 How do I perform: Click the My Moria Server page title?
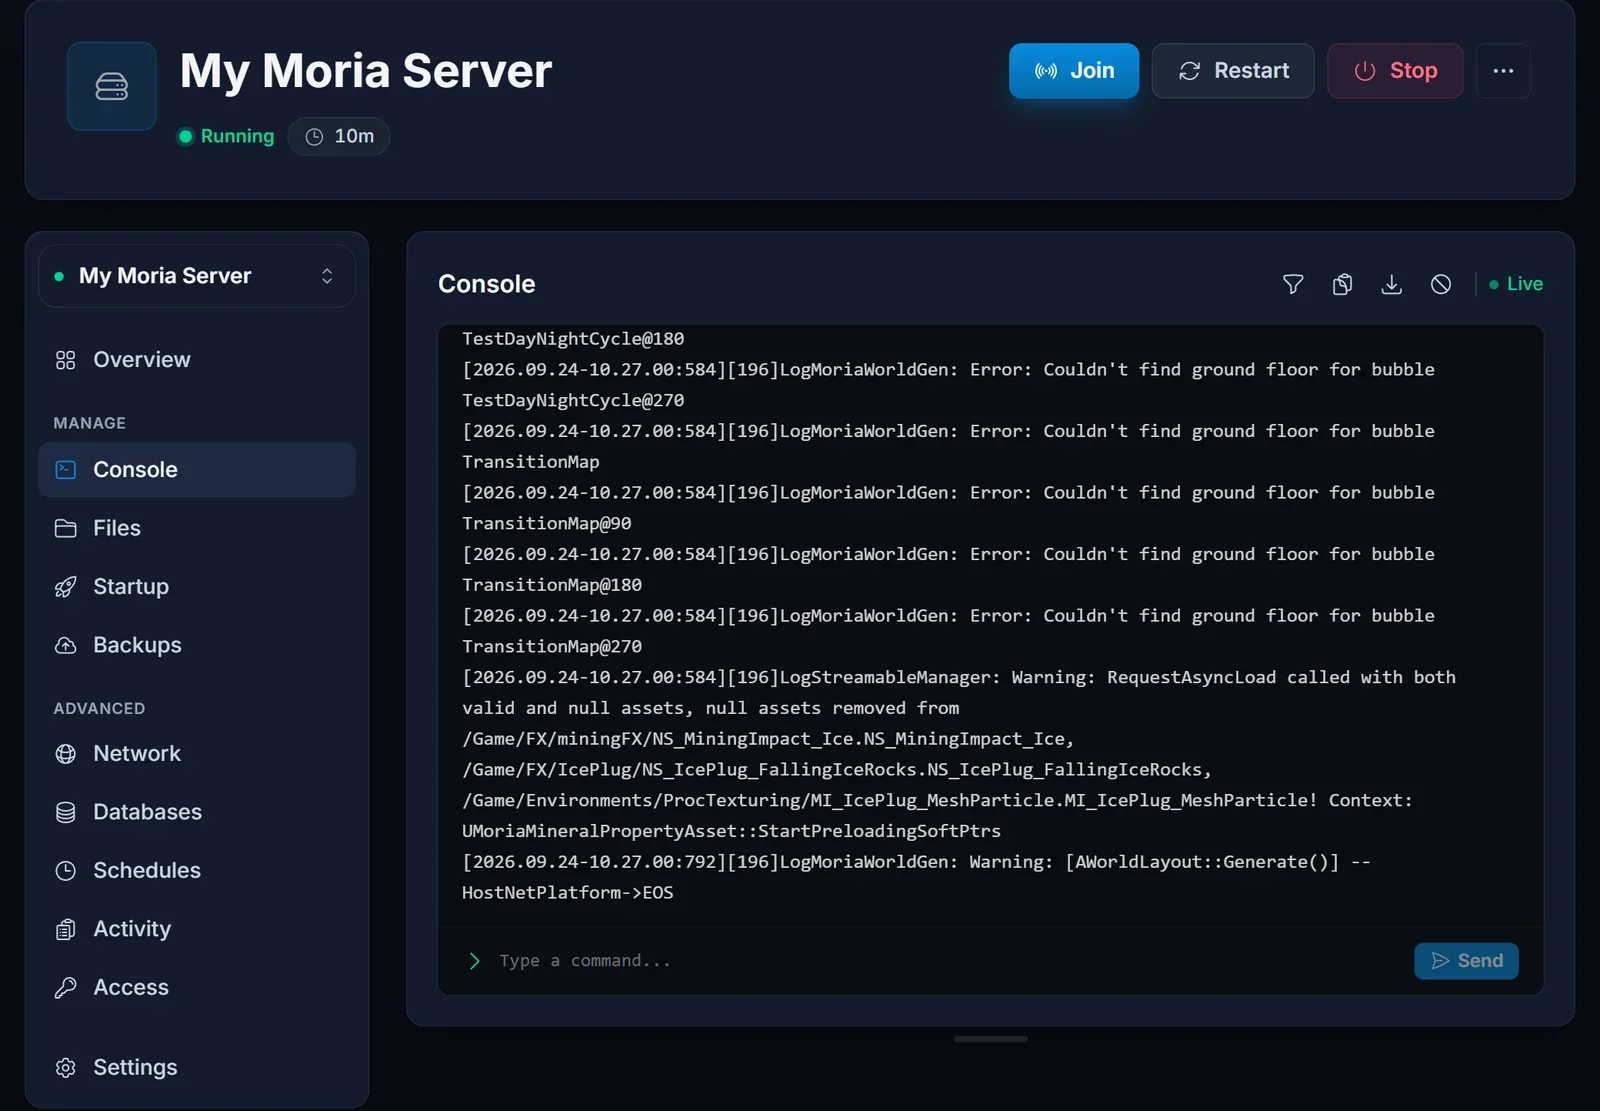pos(366,71)
